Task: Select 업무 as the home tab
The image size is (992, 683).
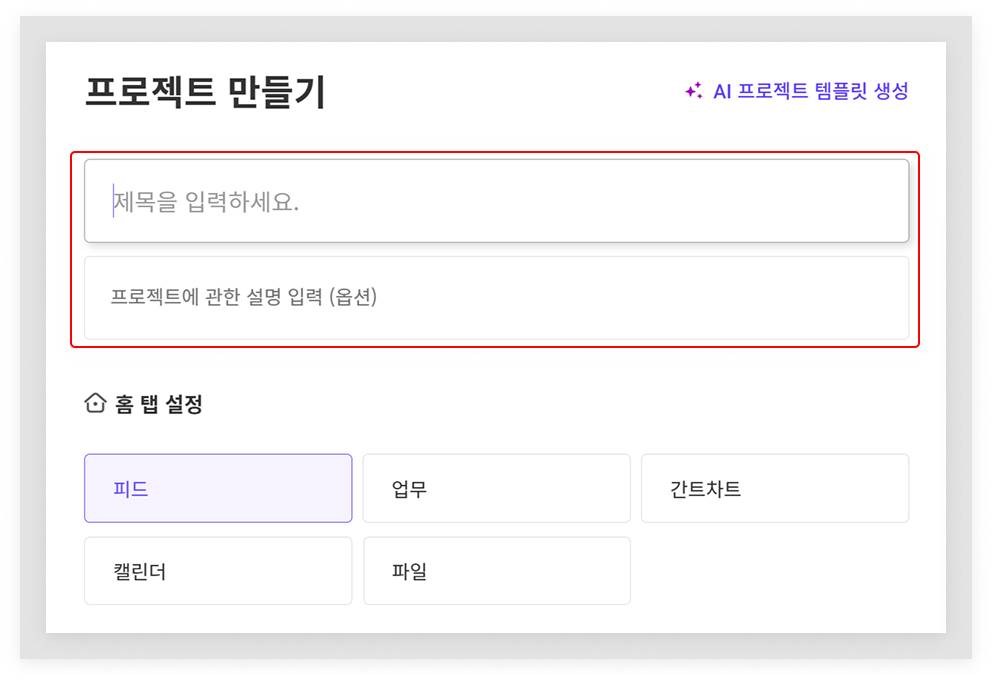Action: [497, 488]
